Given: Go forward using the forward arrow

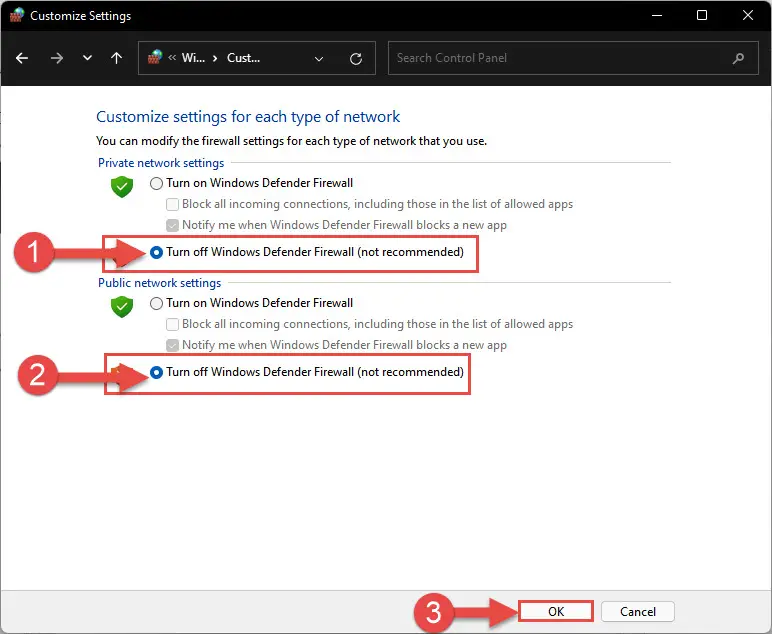Looking at the screenshot, I should 57,58.
